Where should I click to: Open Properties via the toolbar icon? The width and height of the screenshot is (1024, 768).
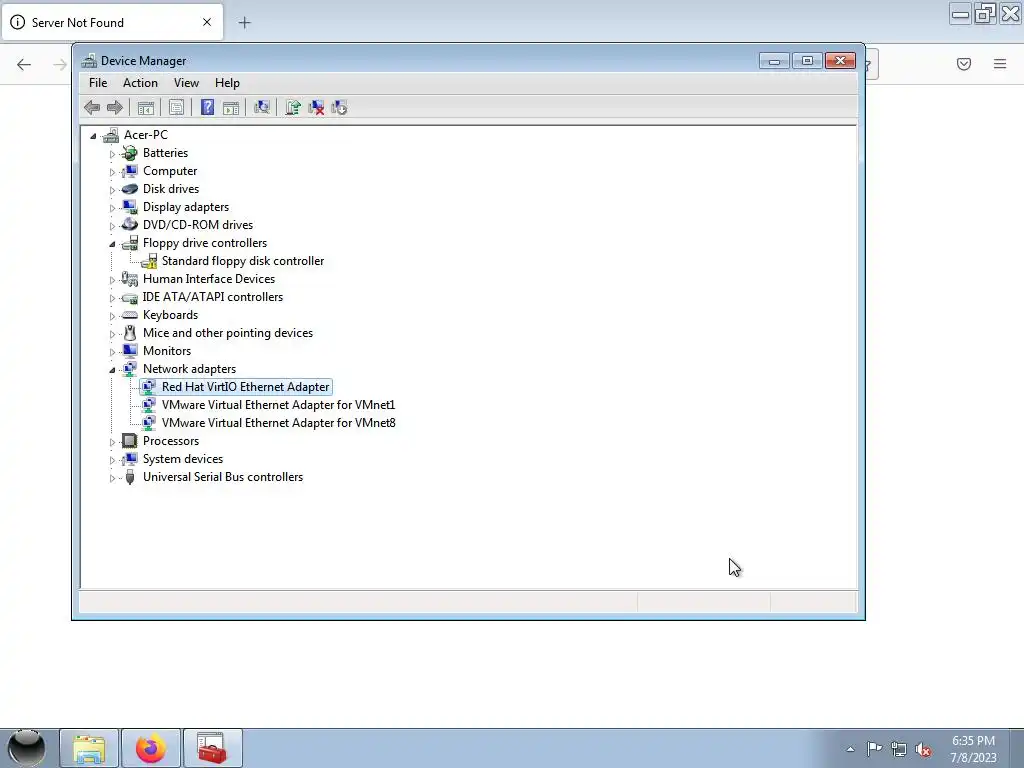point(176,108)
